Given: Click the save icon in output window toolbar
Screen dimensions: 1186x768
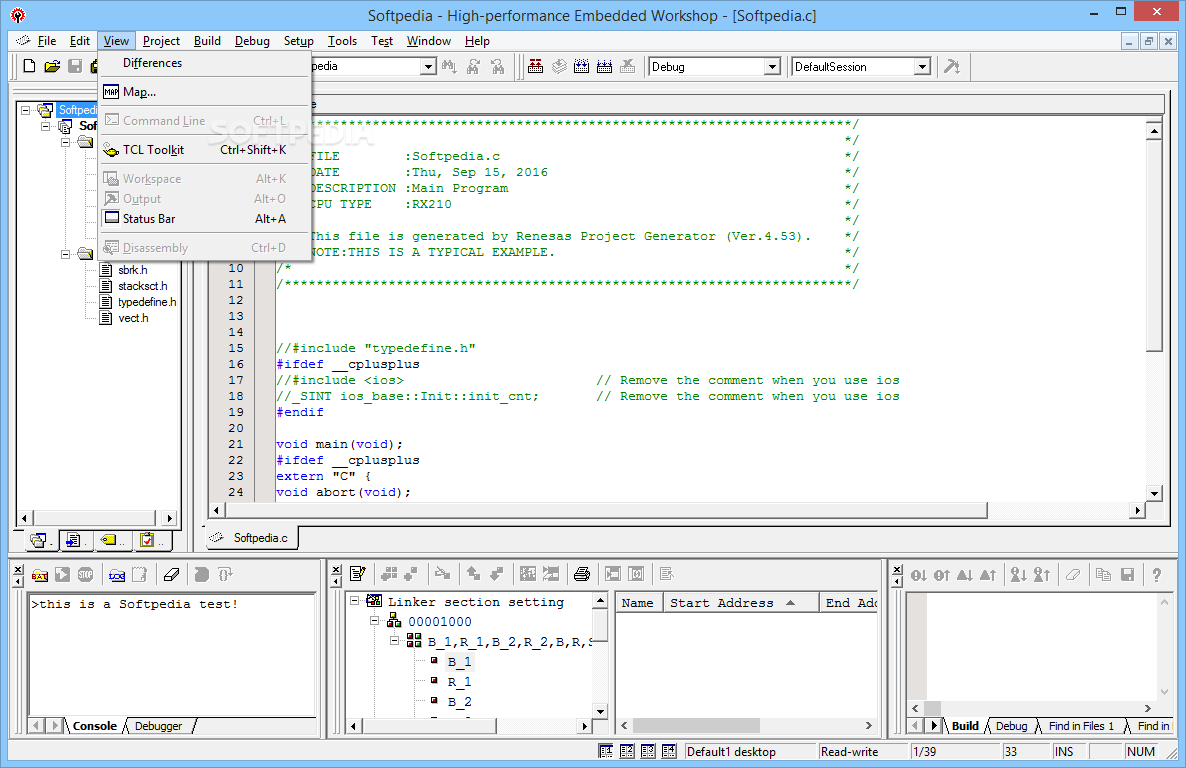Looking at the screenshot, I should [1128, 575].
